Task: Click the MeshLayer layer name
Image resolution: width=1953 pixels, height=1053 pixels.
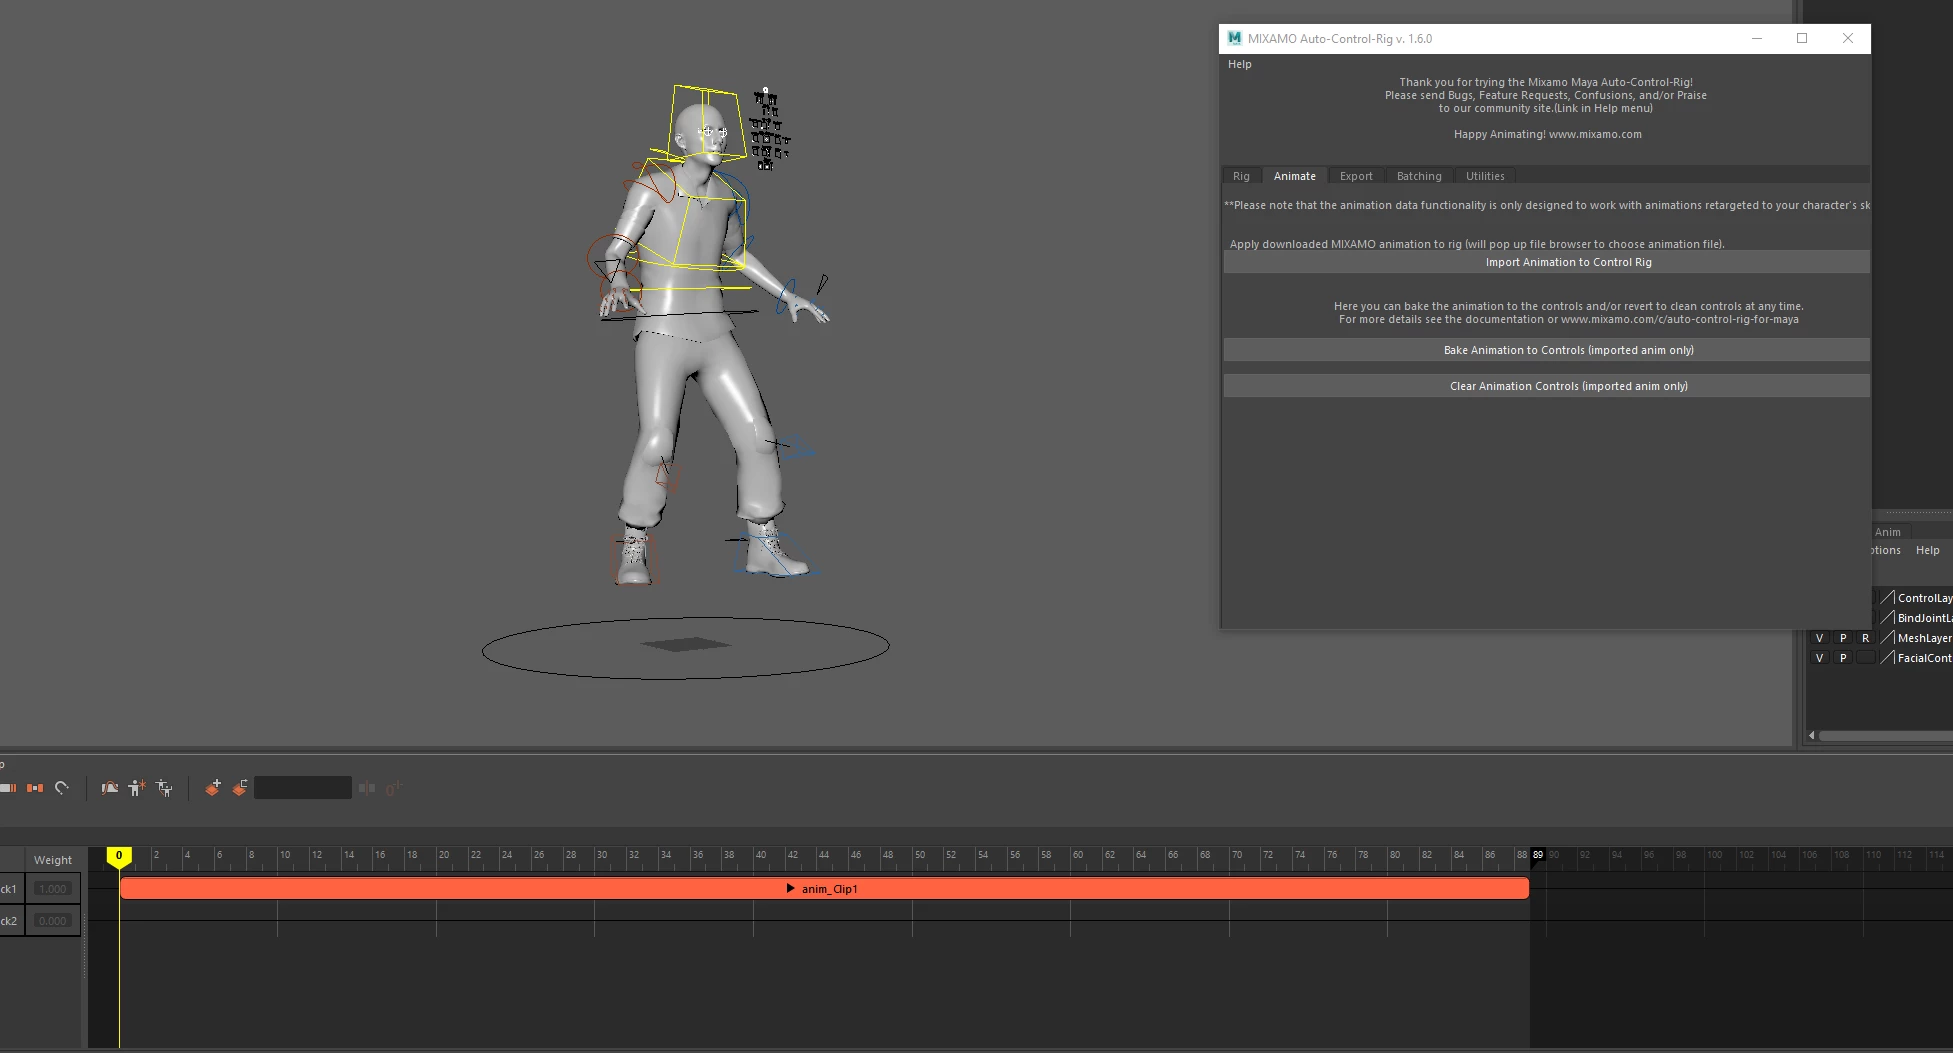Action: click(1925, 638)
